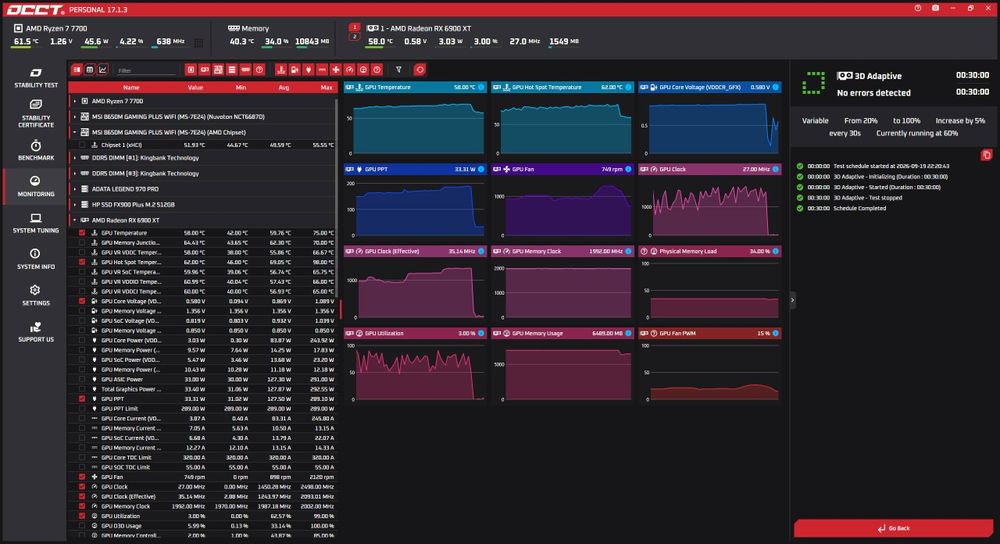This screenshot has height=544, width=1000.
Task: Open the System Info section
Action: coord(36,259)
